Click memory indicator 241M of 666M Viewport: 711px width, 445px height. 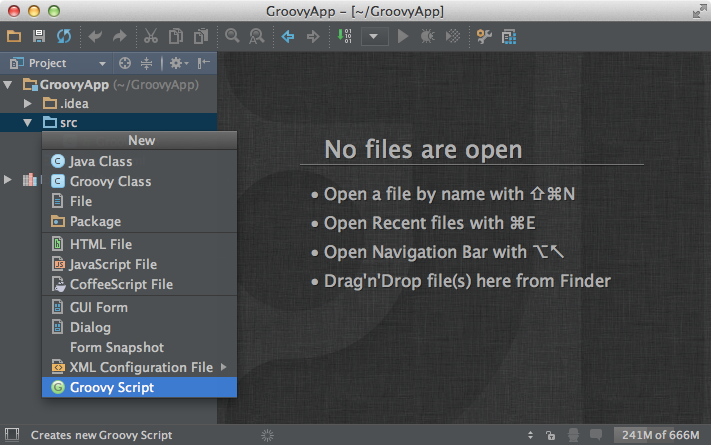pyautogui.click(x=660, y=435)
